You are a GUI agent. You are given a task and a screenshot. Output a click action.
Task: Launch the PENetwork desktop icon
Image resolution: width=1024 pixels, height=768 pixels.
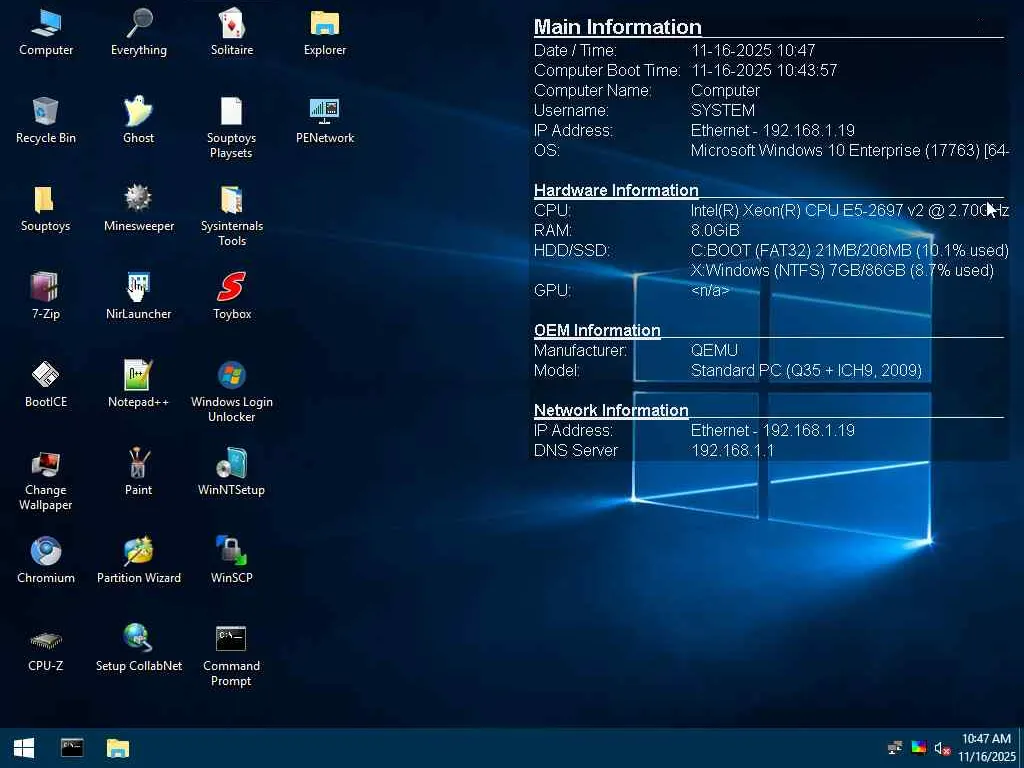point(325,121)
